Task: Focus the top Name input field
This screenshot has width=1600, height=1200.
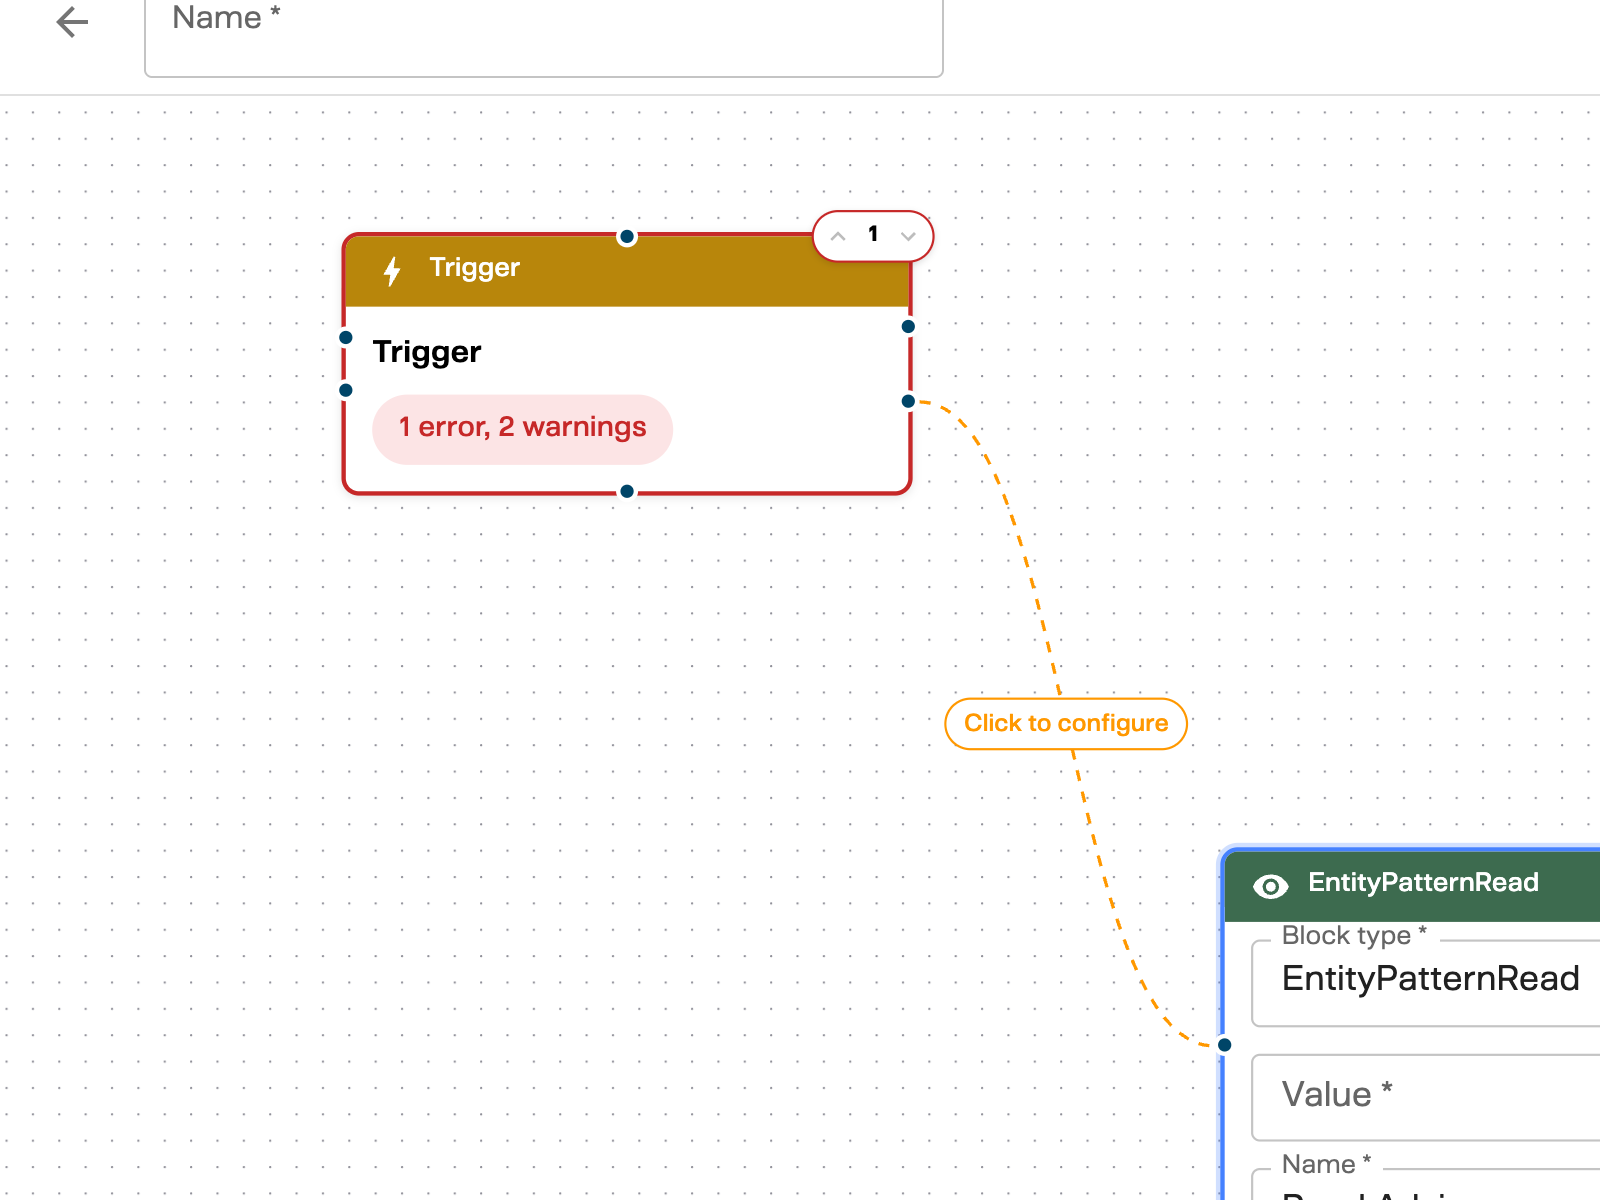Action: coord(543,36)
